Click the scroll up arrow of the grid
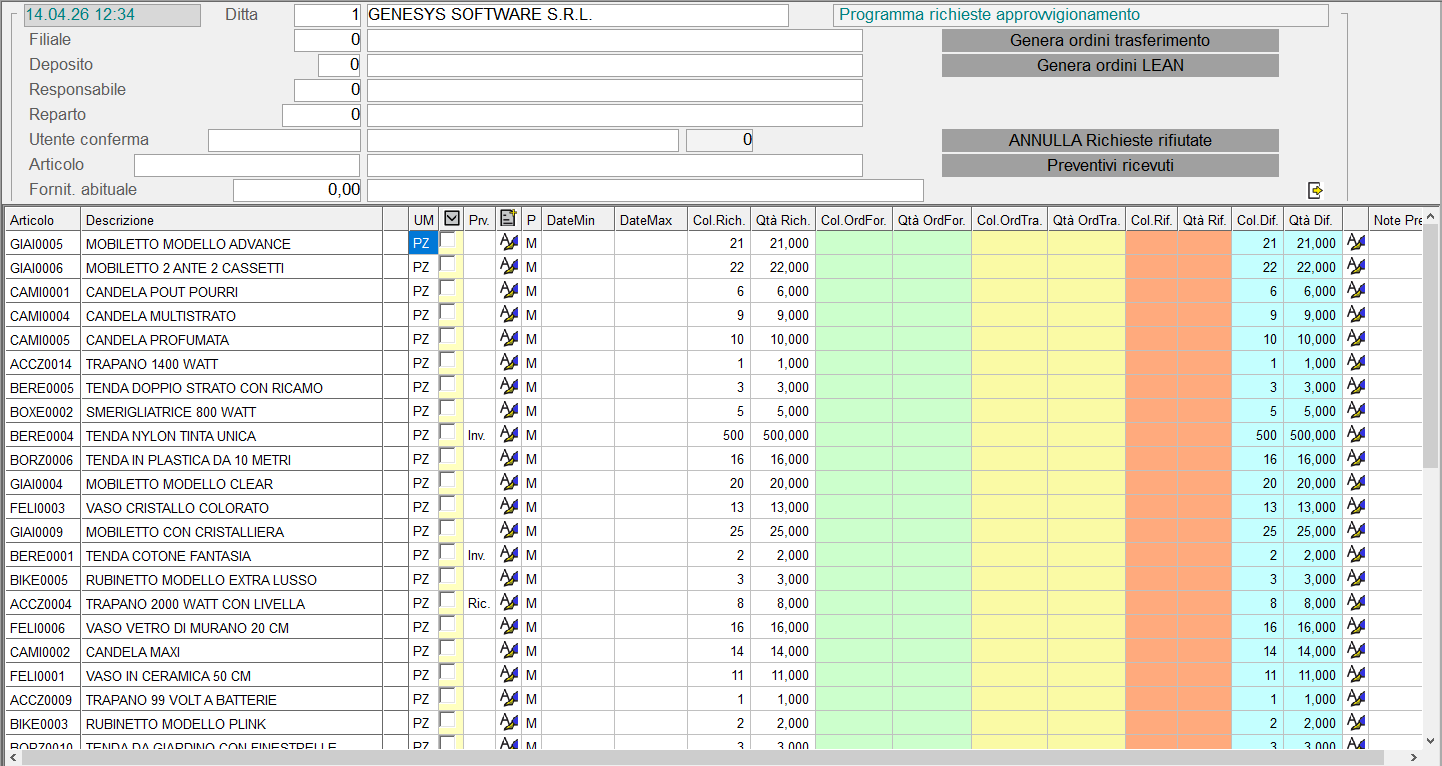1442x766 pixels. (x=1431, y=216)
